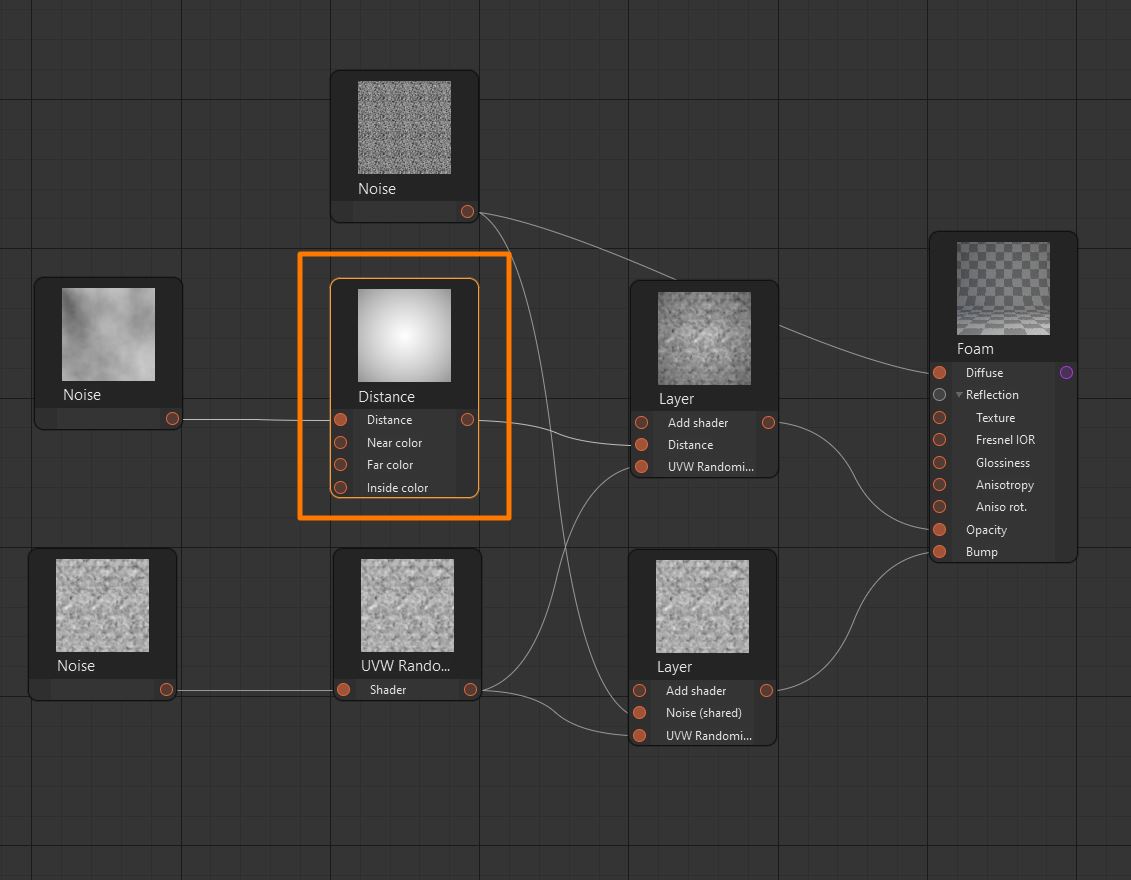Click the Bump input socket on Foam node
The height and width of the screenshot is (880, 1131).
[939, 552]
